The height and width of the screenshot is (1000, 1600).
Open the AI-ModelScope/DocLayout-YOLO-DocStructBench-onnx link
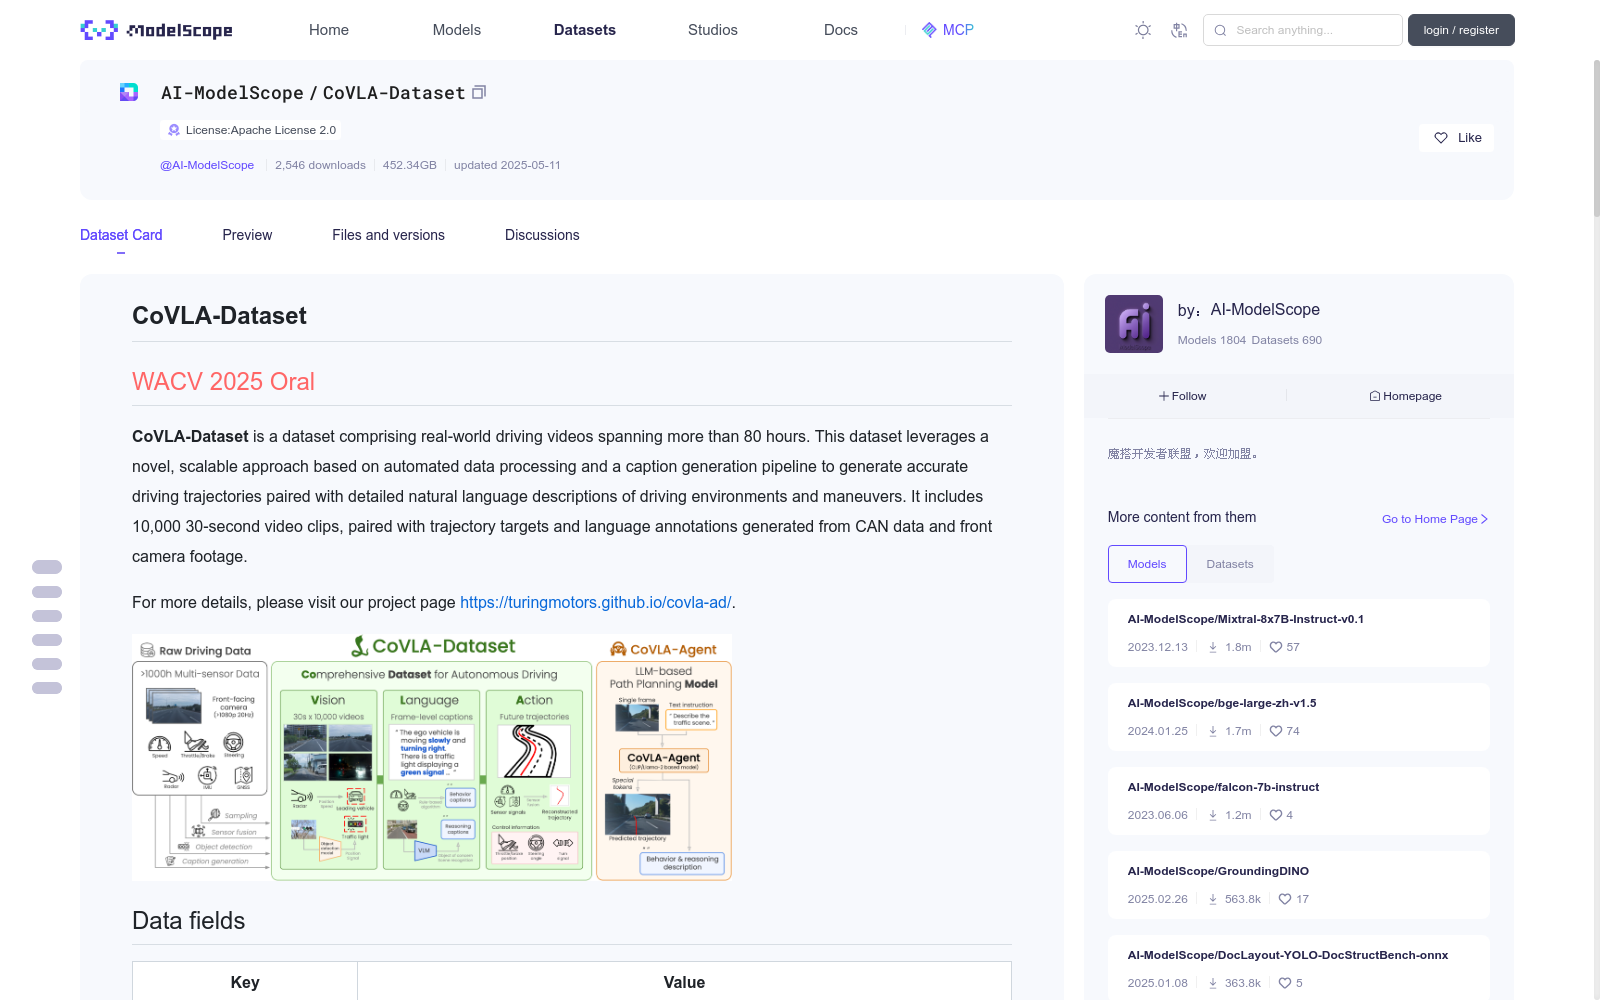pos(1288,955)
